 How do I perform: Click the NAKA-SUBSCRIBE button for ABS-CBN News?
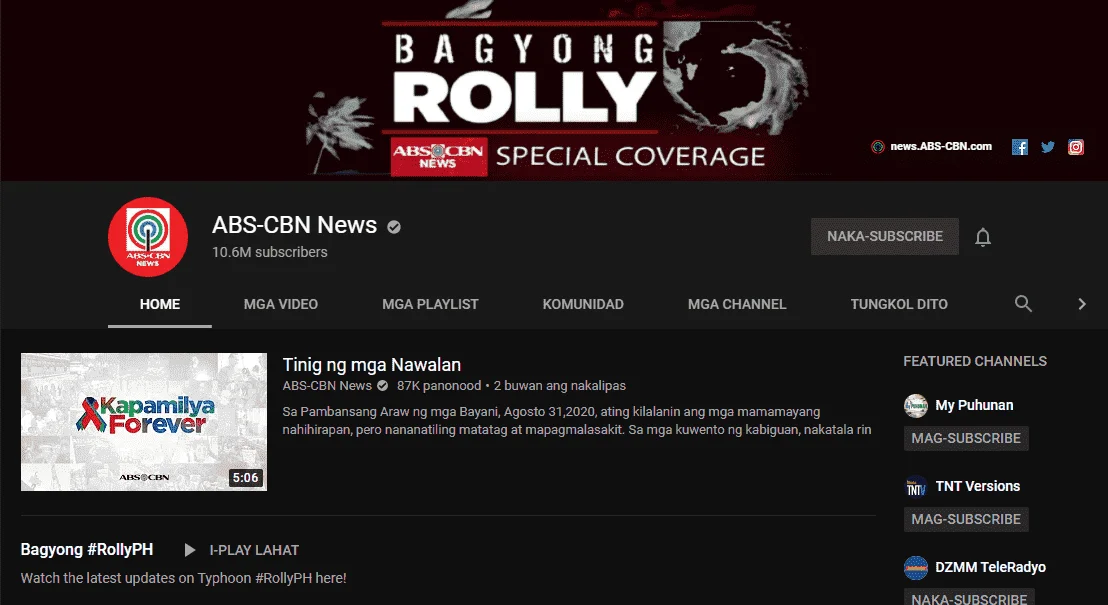tap(885, 236)
